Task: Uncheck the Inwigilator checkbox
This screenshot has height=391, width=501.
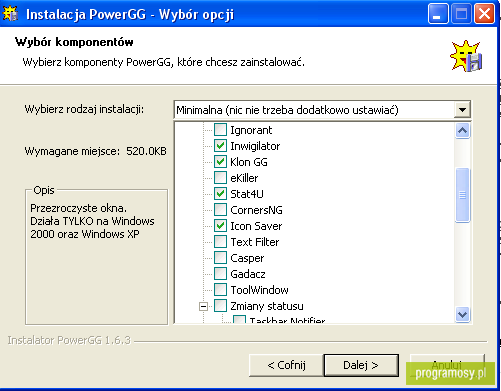Action: click(x=220, y=146)
